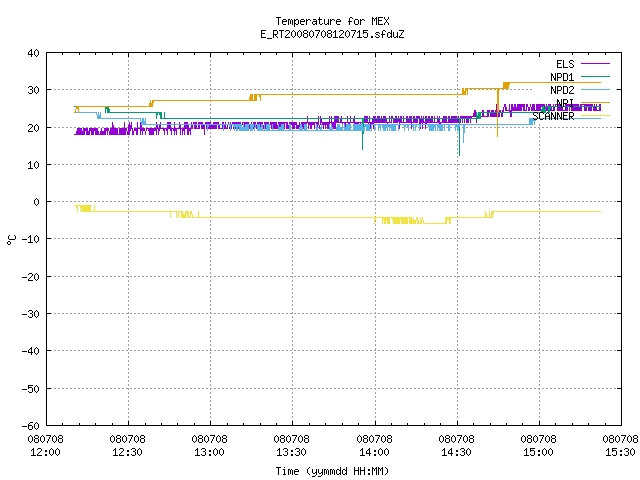The width and height of the screenshot is (640, 480).
Task: Click the 'Time (yymmdd HH:MM)' axis title
Action: point(332,471)
